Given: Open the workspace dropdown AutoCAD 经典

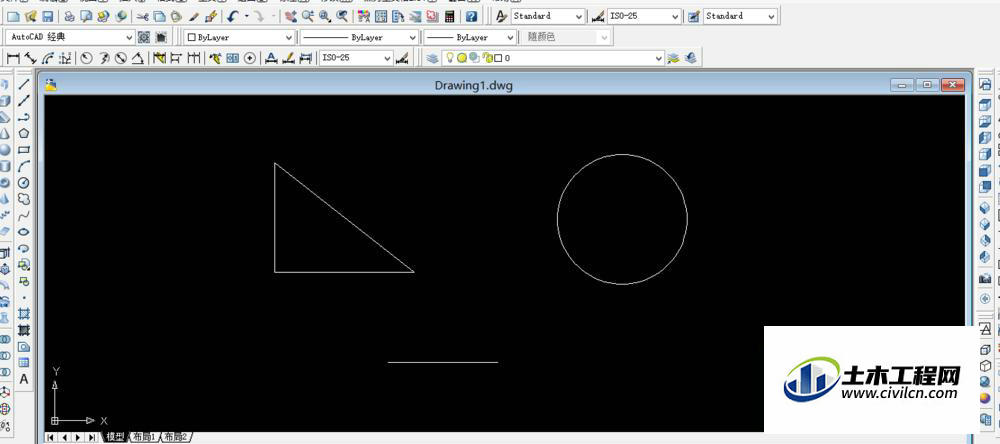Looking at the screenshot, I should click(x=70, y=37).
